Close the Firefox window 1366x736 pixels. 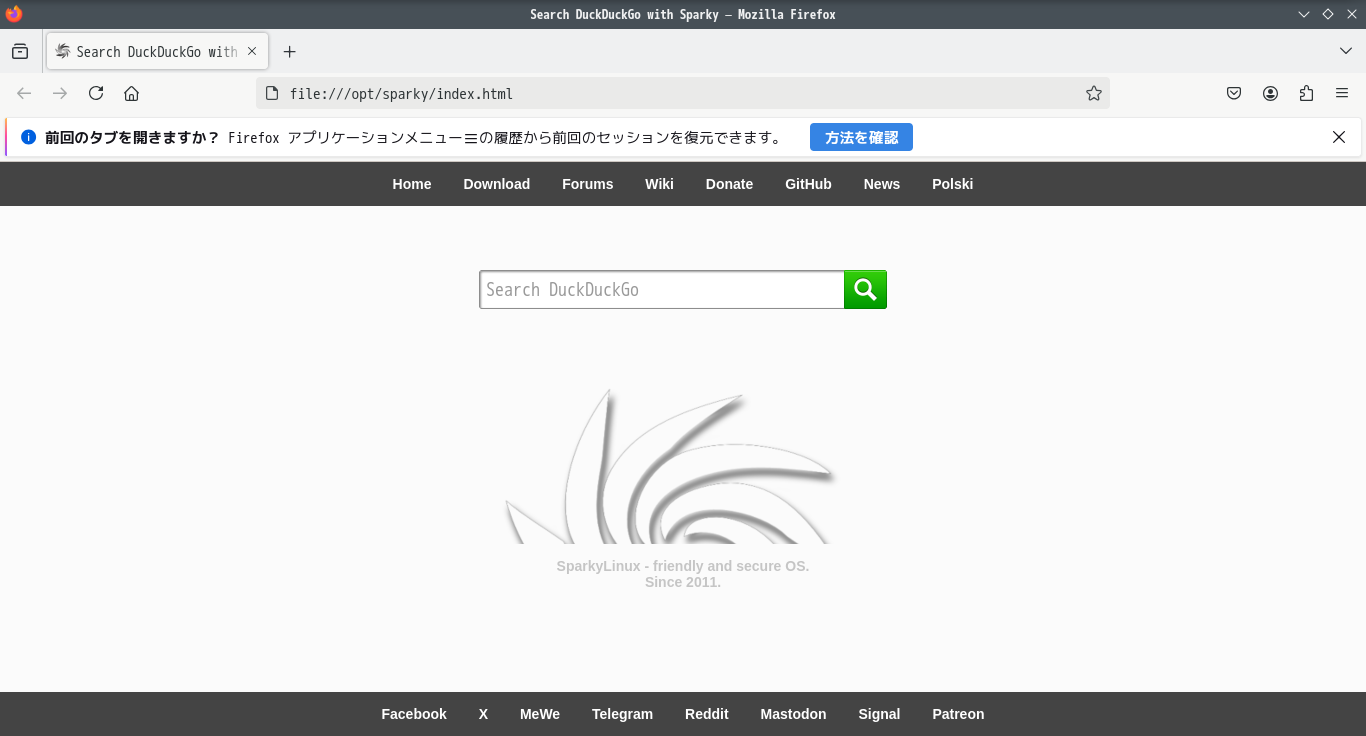coord(1352,14)
